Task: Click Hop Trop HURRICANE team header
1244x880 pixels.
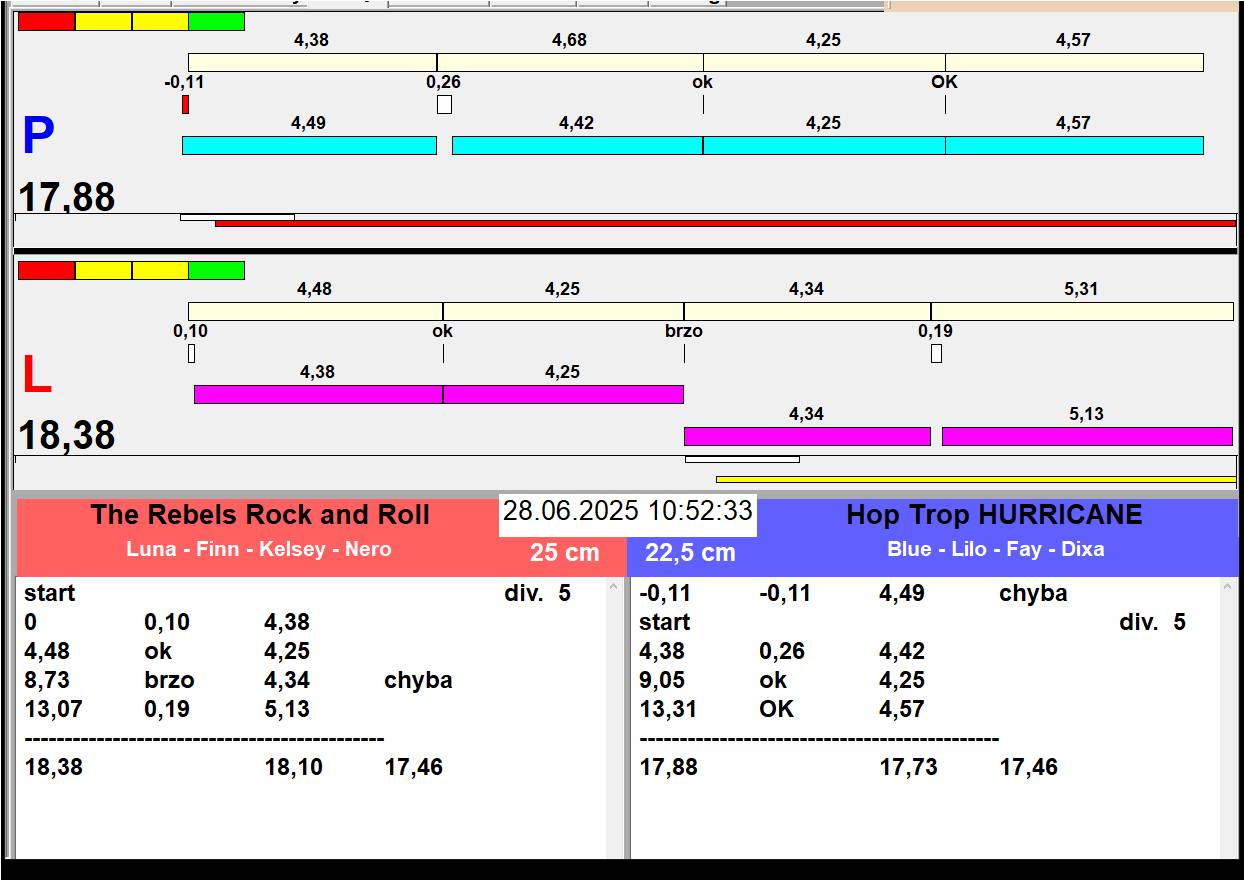Action: (994, 515)
